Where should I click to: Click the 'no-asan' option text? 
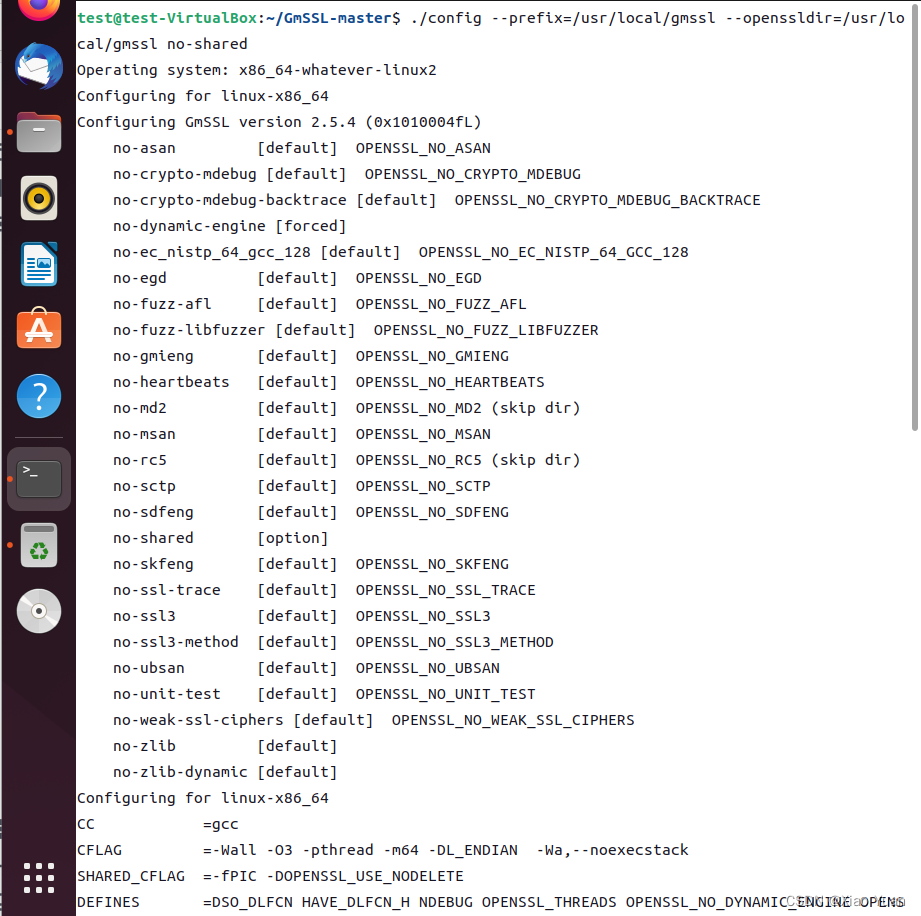(x=144, y=148)
